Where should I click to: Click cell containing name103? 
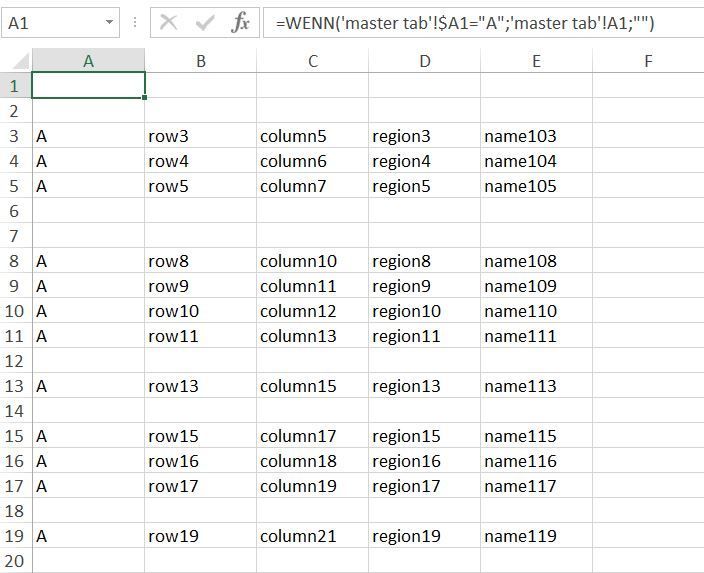click(x=537, y=136)
